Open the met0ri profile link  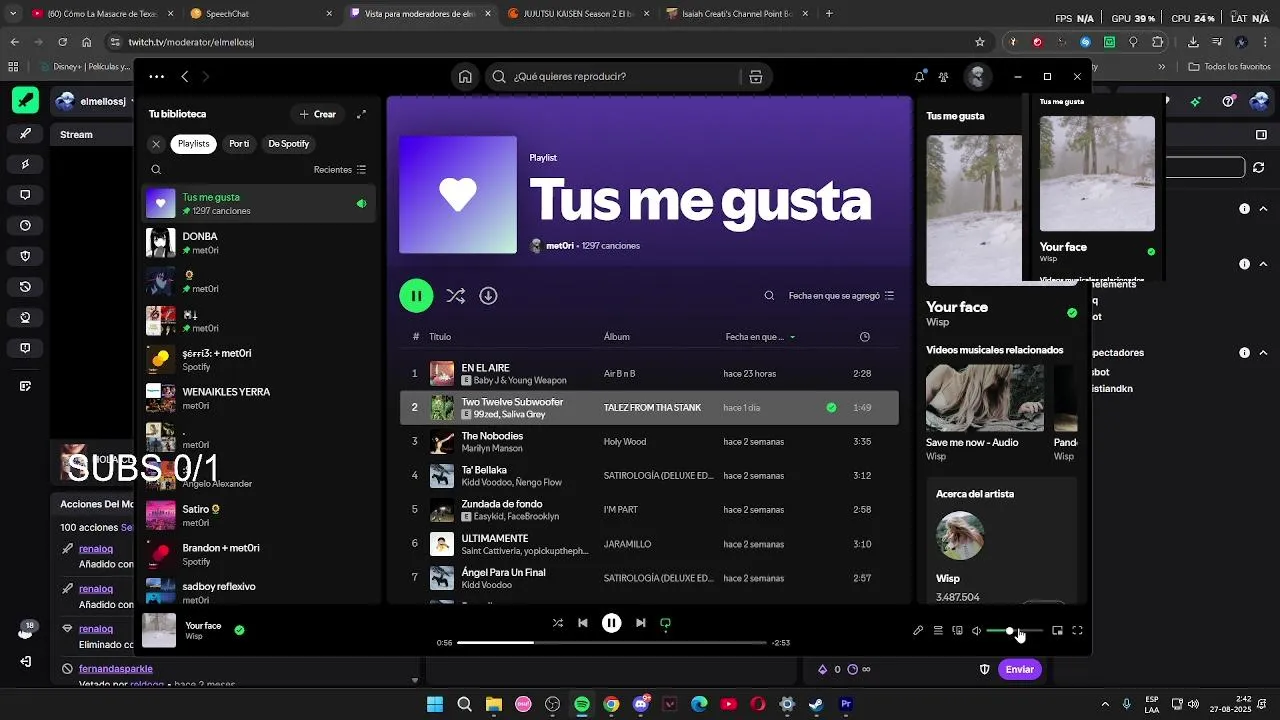[560, 246]
